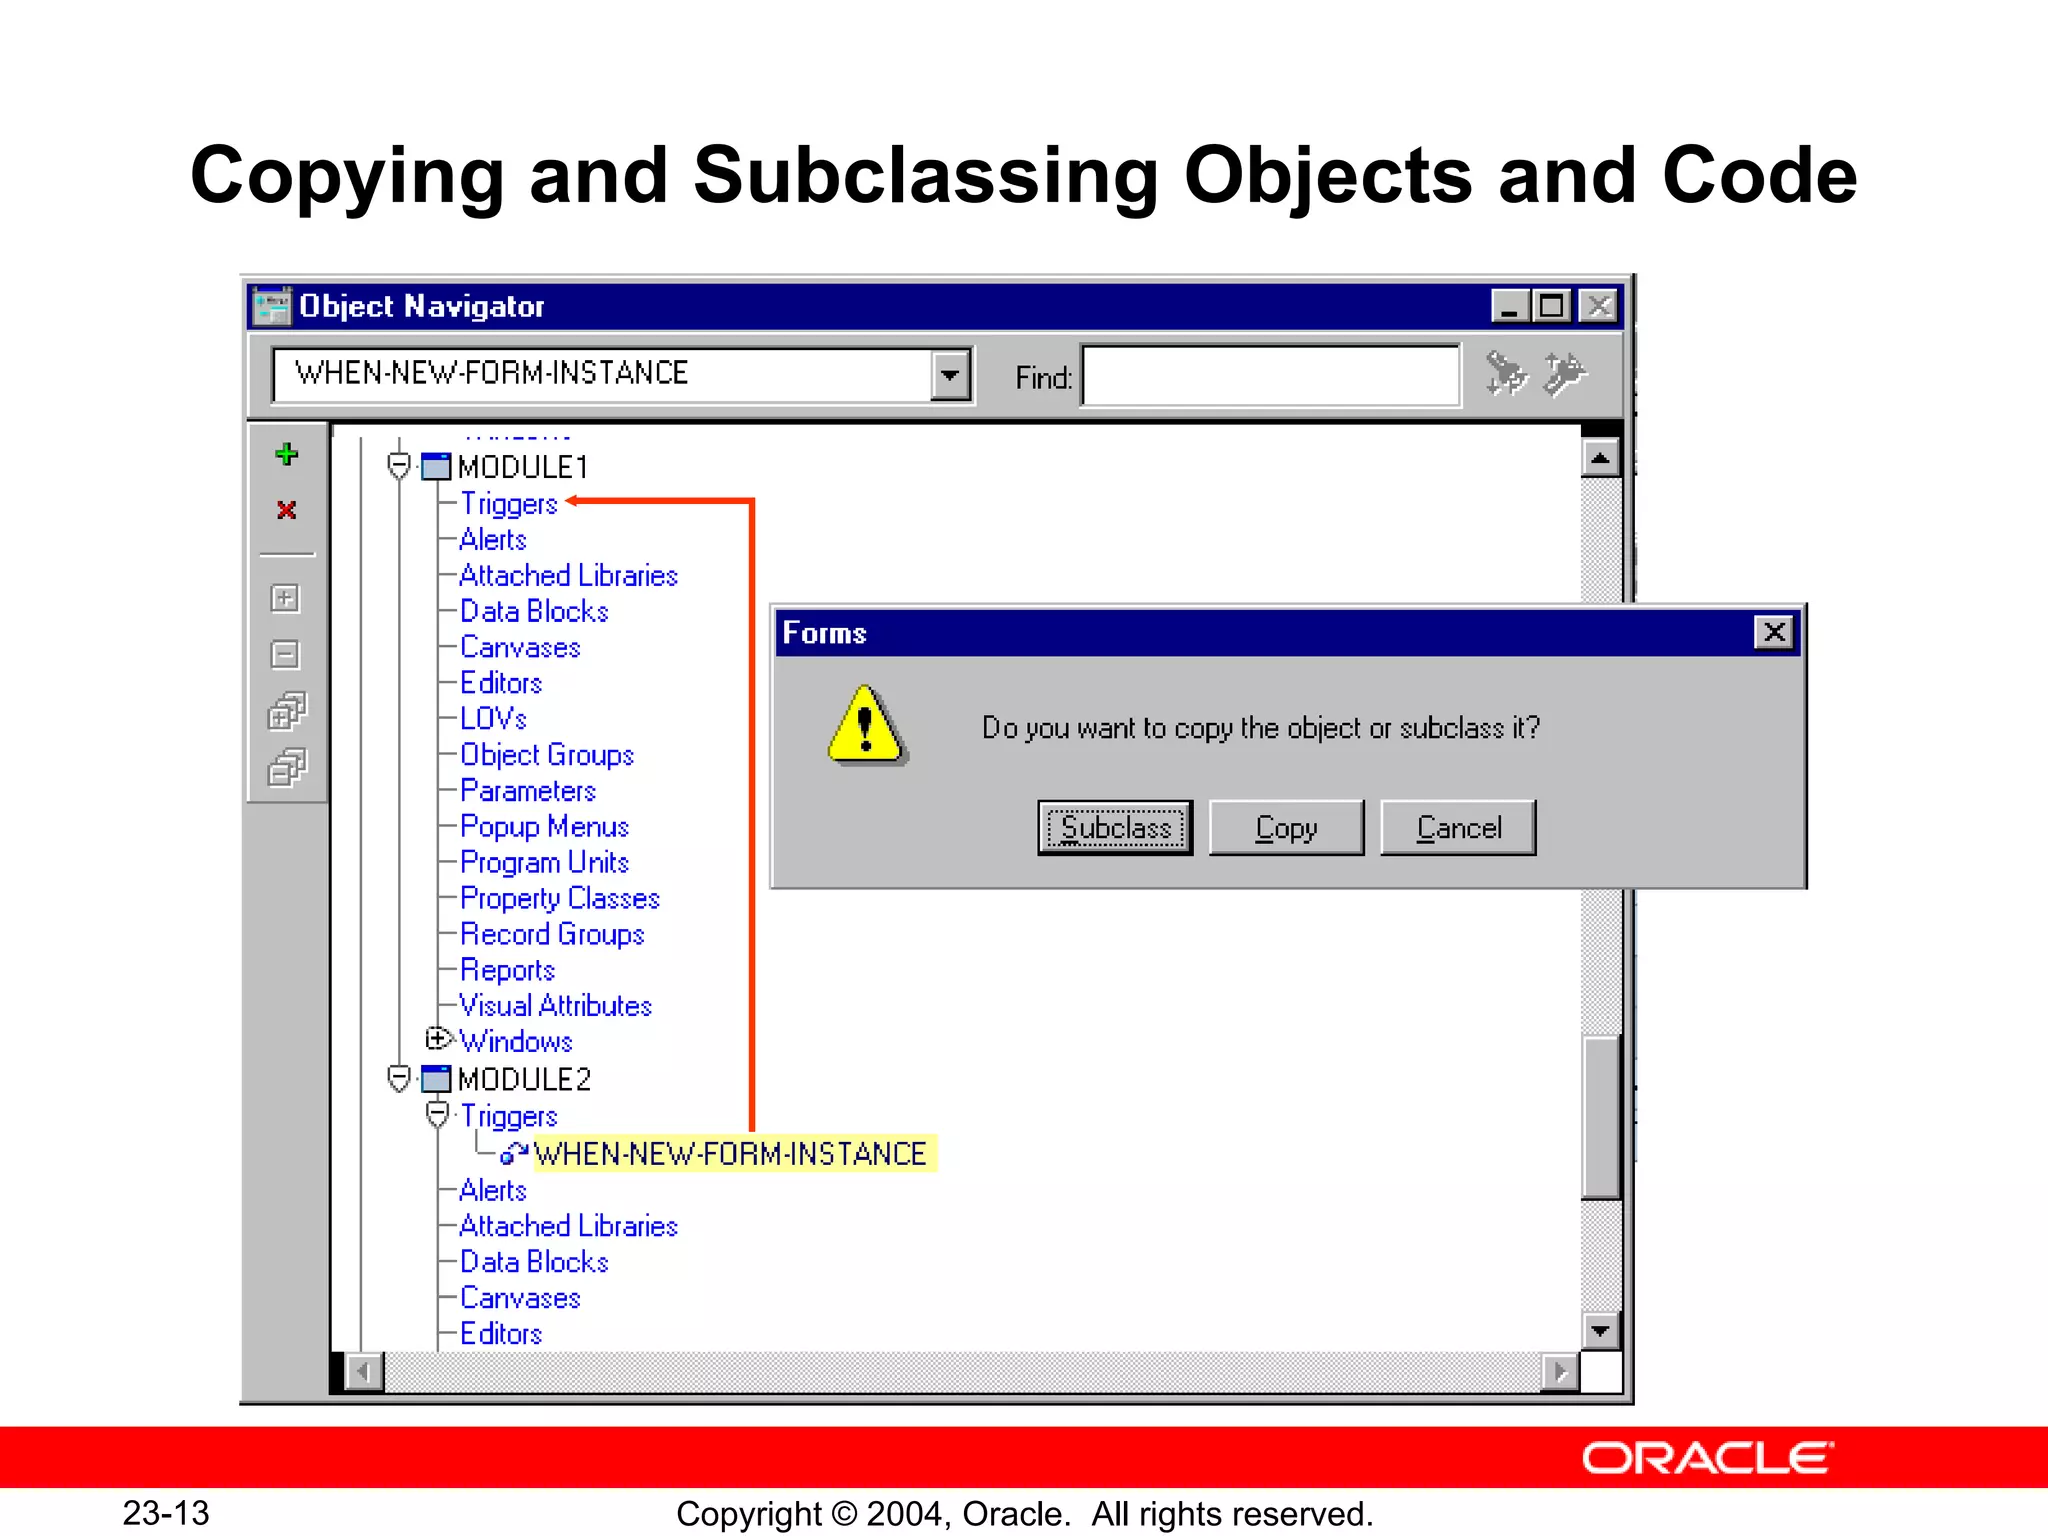
Task: Select the Object Groups node
Action: (x=547, y=755)
